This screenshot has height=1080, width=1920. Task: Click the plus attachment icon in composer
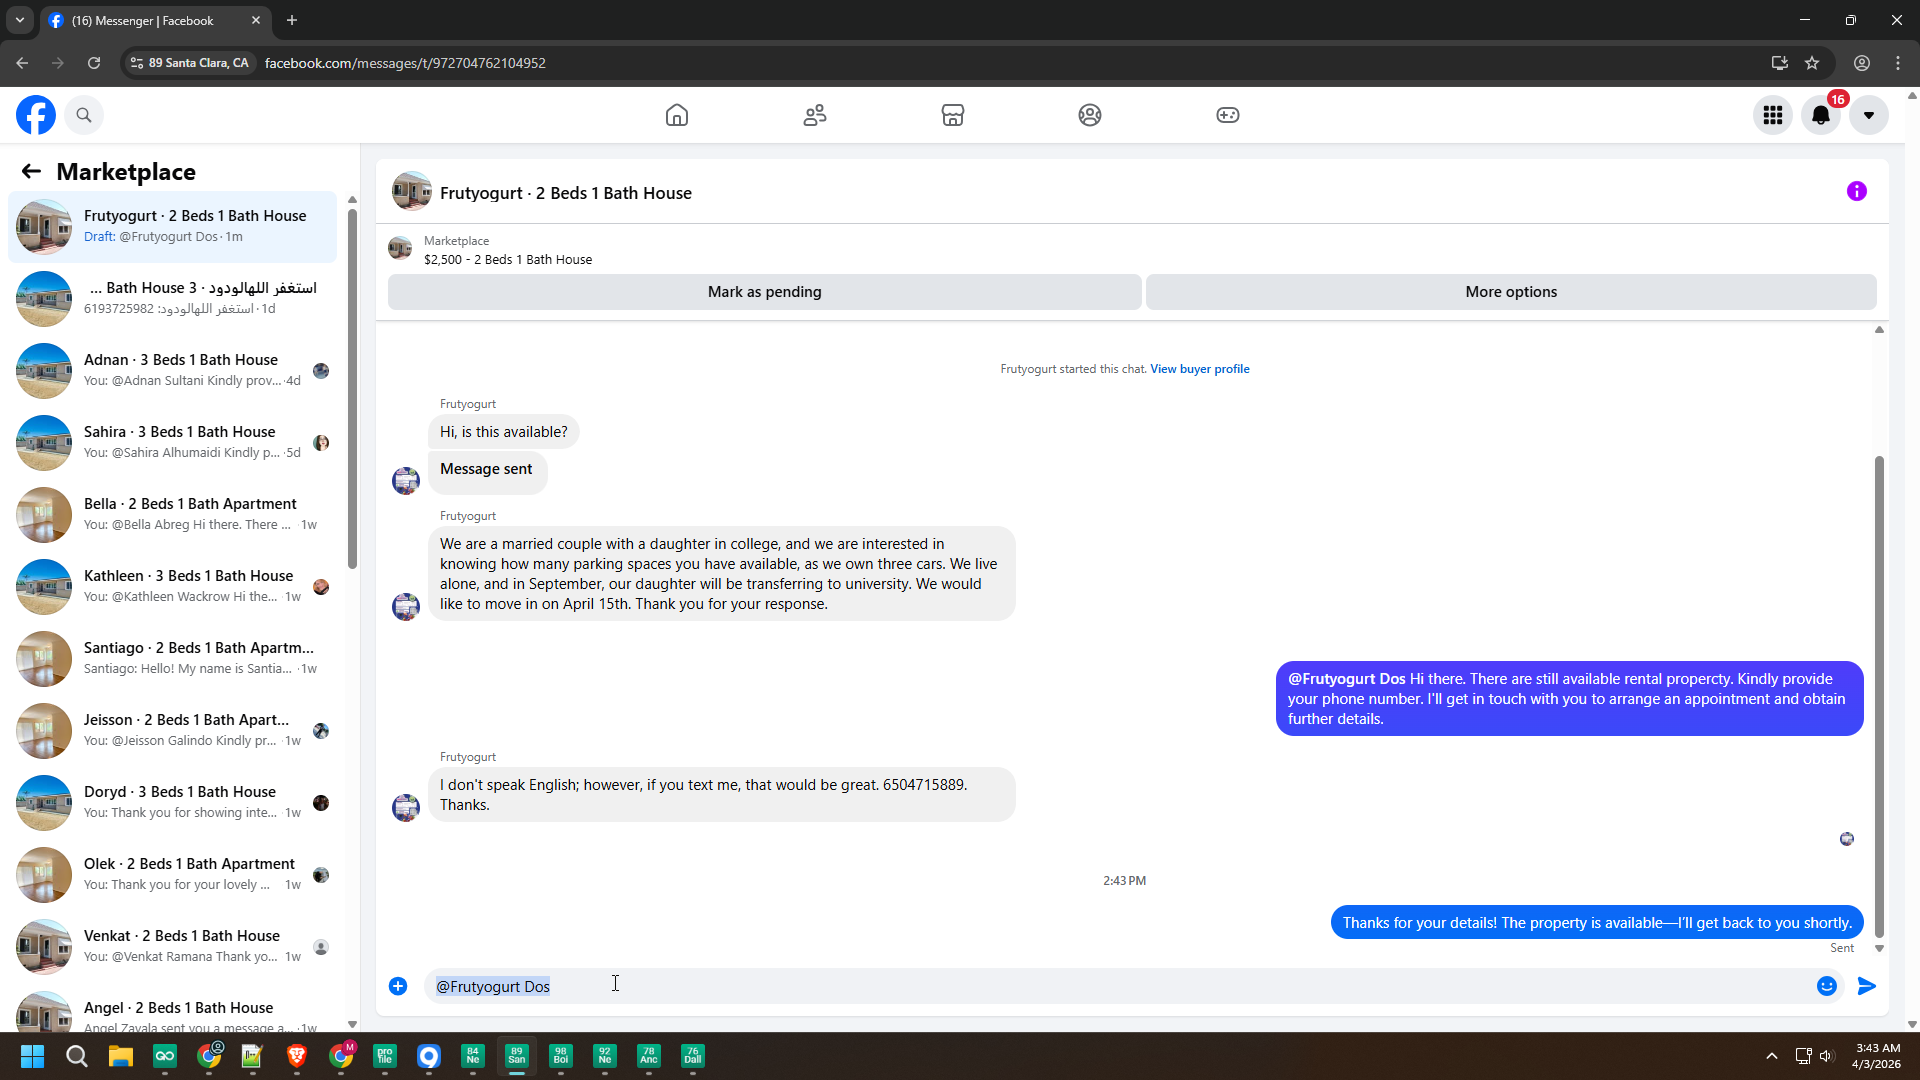point(398,986)
